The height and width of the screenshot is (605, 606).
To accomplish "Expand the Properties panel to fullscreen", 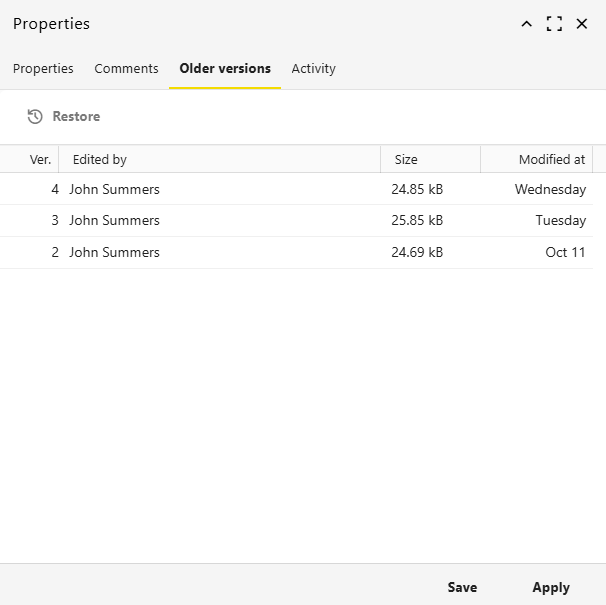I will tap(554, 24).
